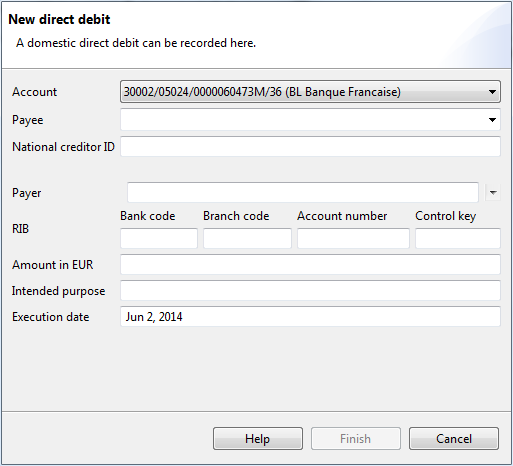Image resolution: width=513 pixels, height=466 pixels.
Task: Select the Account combo box showing BL Banque Francaise
Action: [x=310, y=92]
